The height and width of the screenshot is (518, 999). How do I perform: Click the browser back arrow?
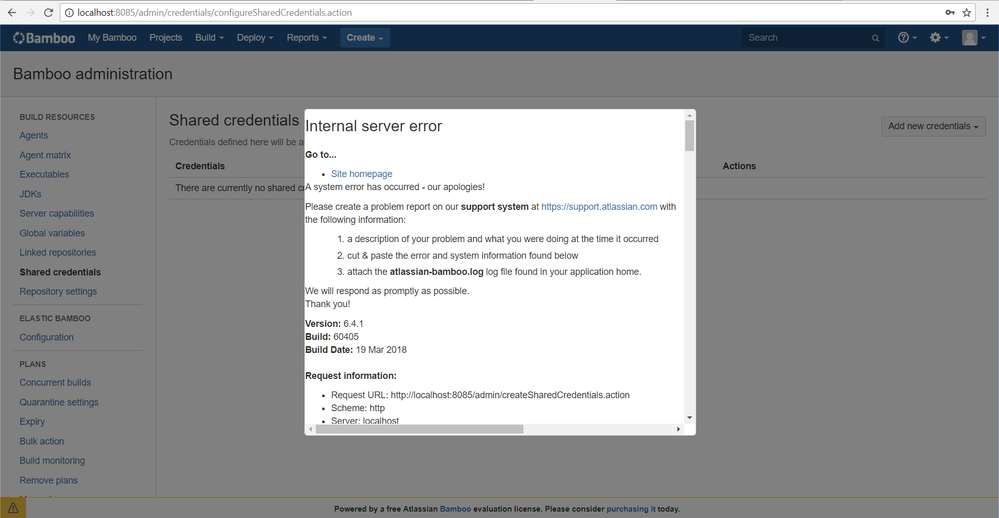point(11,12)
